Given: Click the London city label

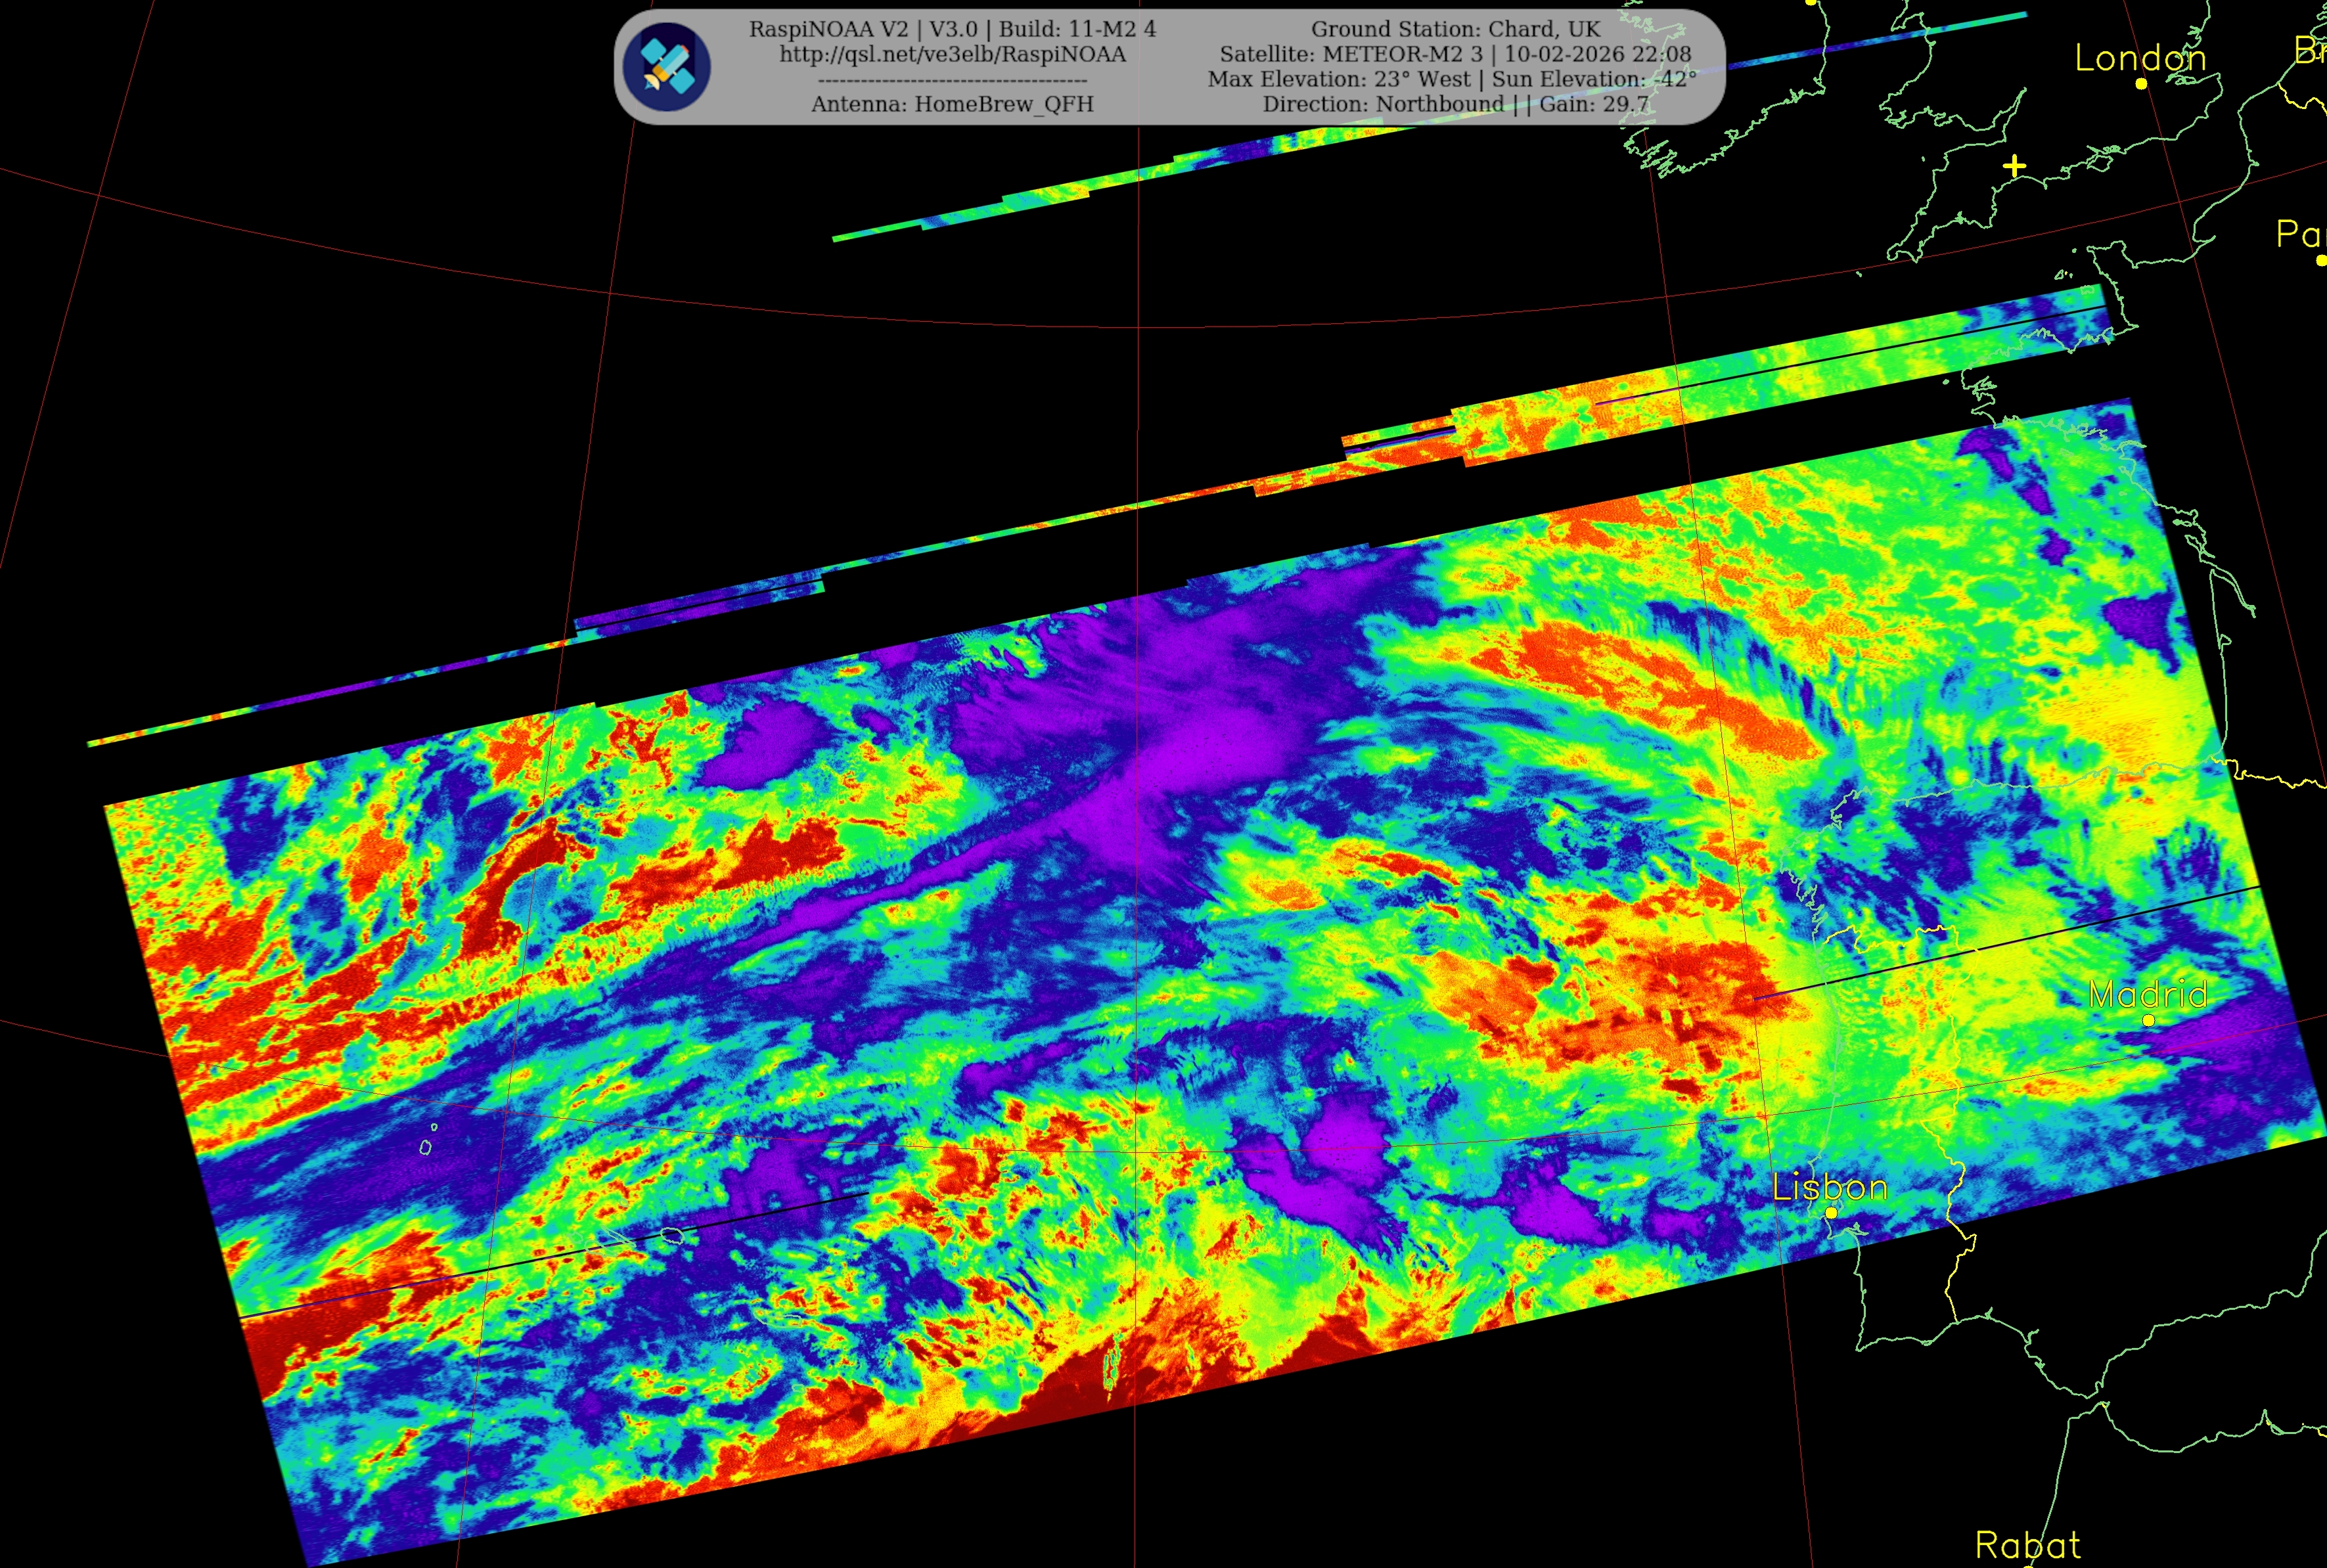Looking at the screenshot, I should coord(2140,58).
